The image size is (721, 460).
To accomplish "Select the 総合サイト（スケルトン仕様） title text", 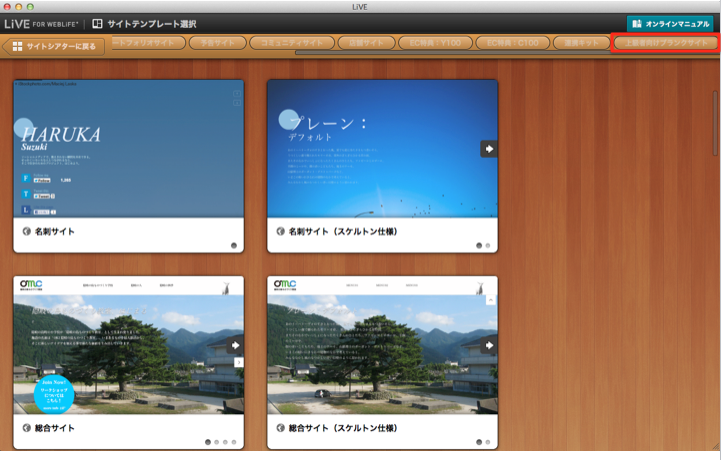I will (x=343, y=428).
